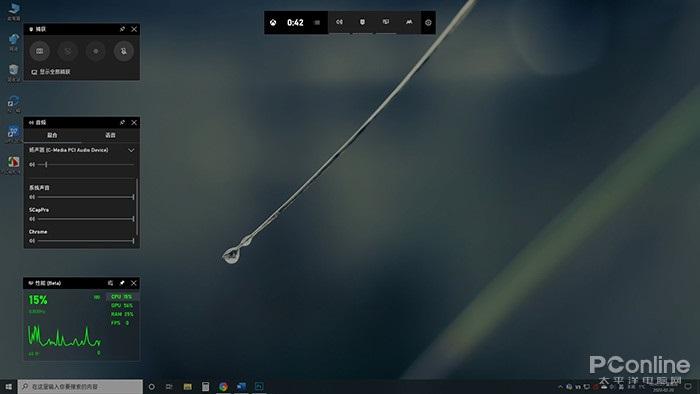Adjust the master speaker volume slider
Image resolution: width=700 pixels, height=394 pixels.
[x=86, y=165]
